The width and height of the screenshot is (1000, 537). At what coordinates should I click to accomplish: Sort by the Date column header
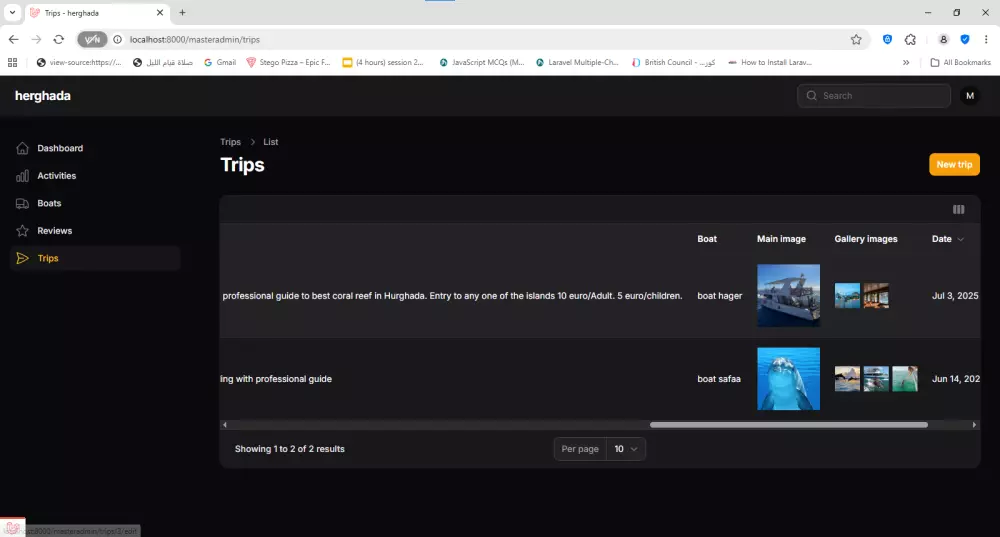point(947,239)
